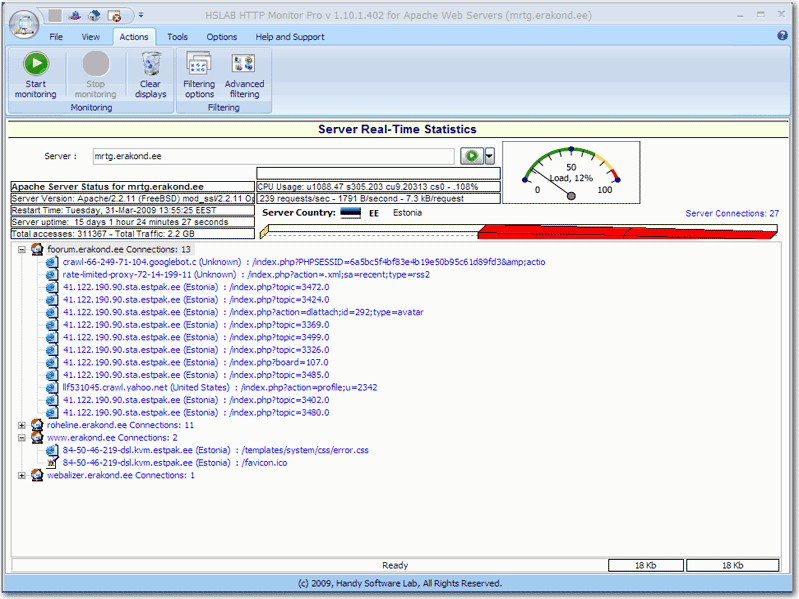Click the house quick access icon

(94, 16)
